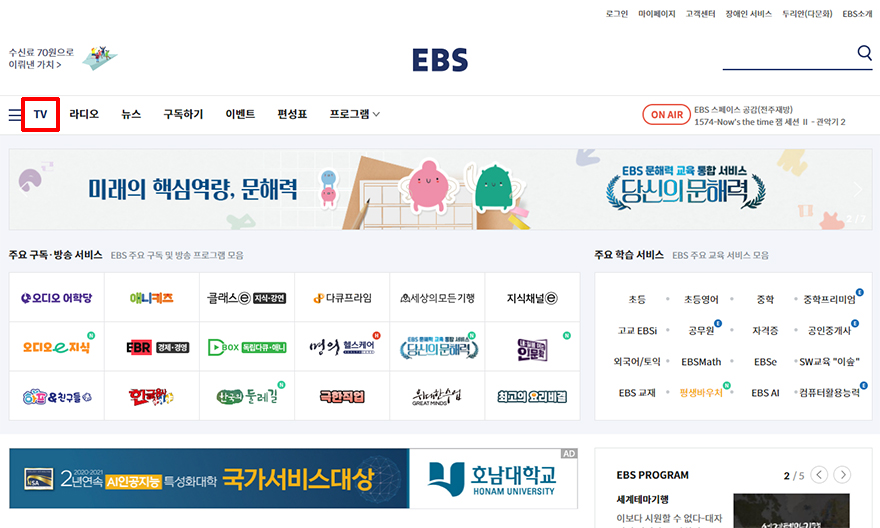
Task: Open the 위대한수업 Great Minds tile
Action: 437,396
